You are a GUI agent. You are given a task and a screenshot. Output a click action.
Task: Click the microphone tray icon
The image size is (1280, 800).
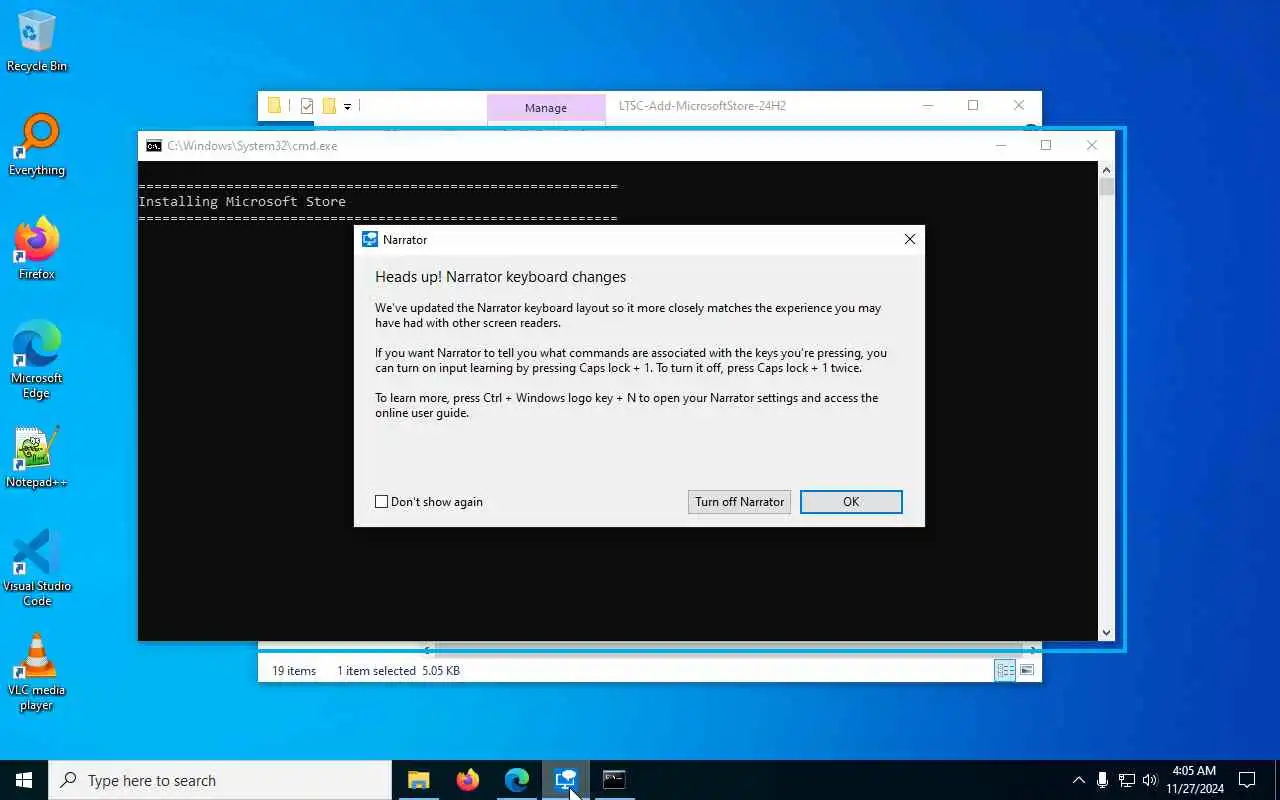(1102, 780)
